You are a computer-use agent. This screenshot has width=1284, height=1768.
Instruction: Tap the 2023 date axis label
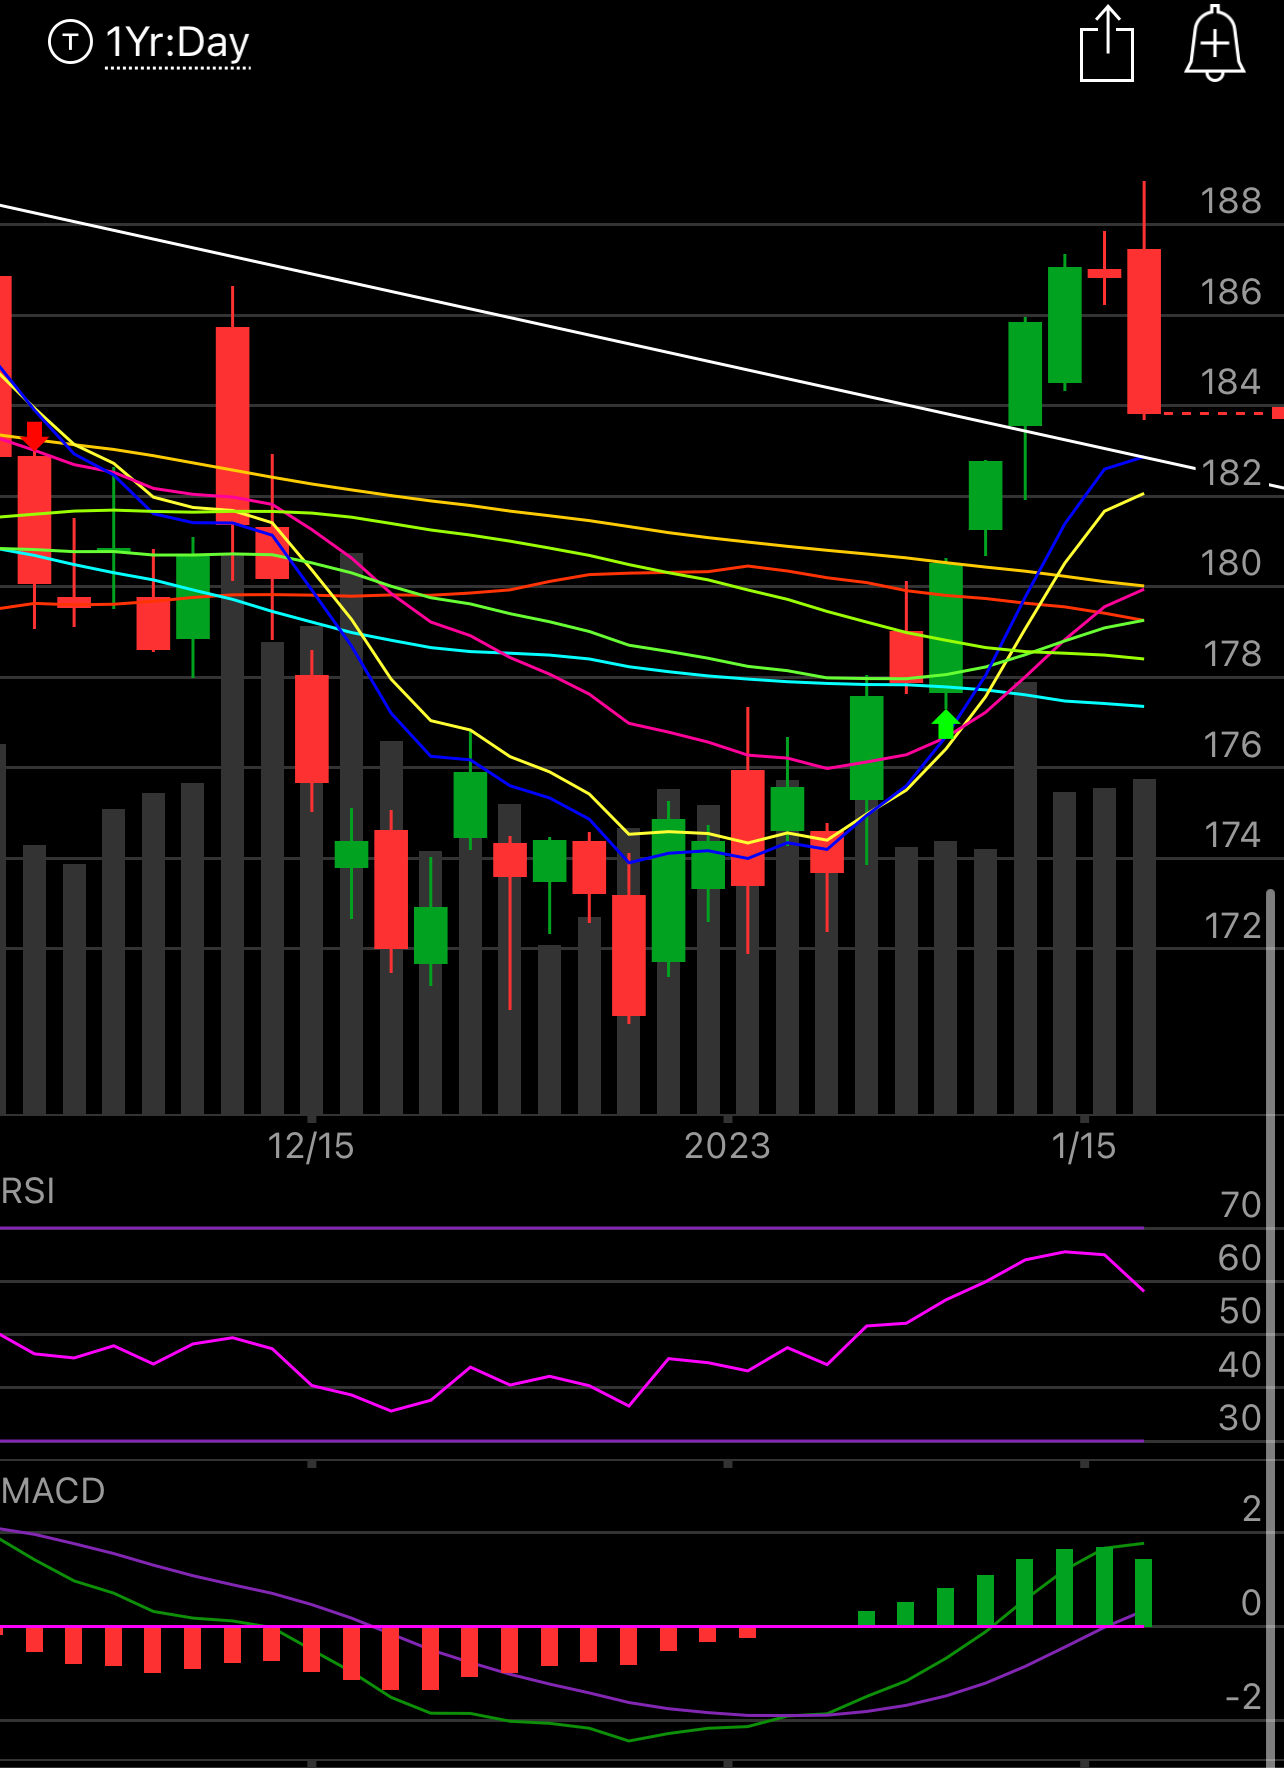(727, 1146)
